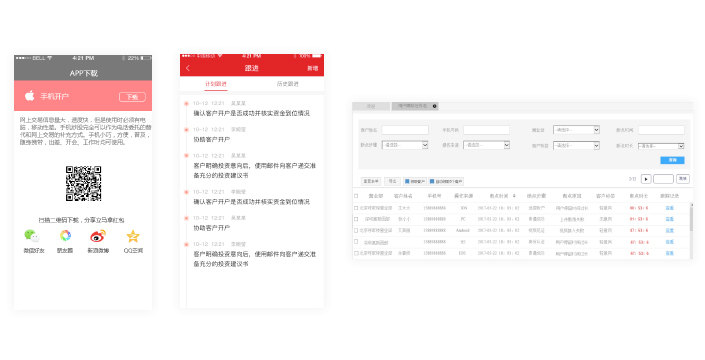This screenshot has width=705, height=360.
Task: Click the red duration 00:53:6 cell
Action: [x=639, y=208]
